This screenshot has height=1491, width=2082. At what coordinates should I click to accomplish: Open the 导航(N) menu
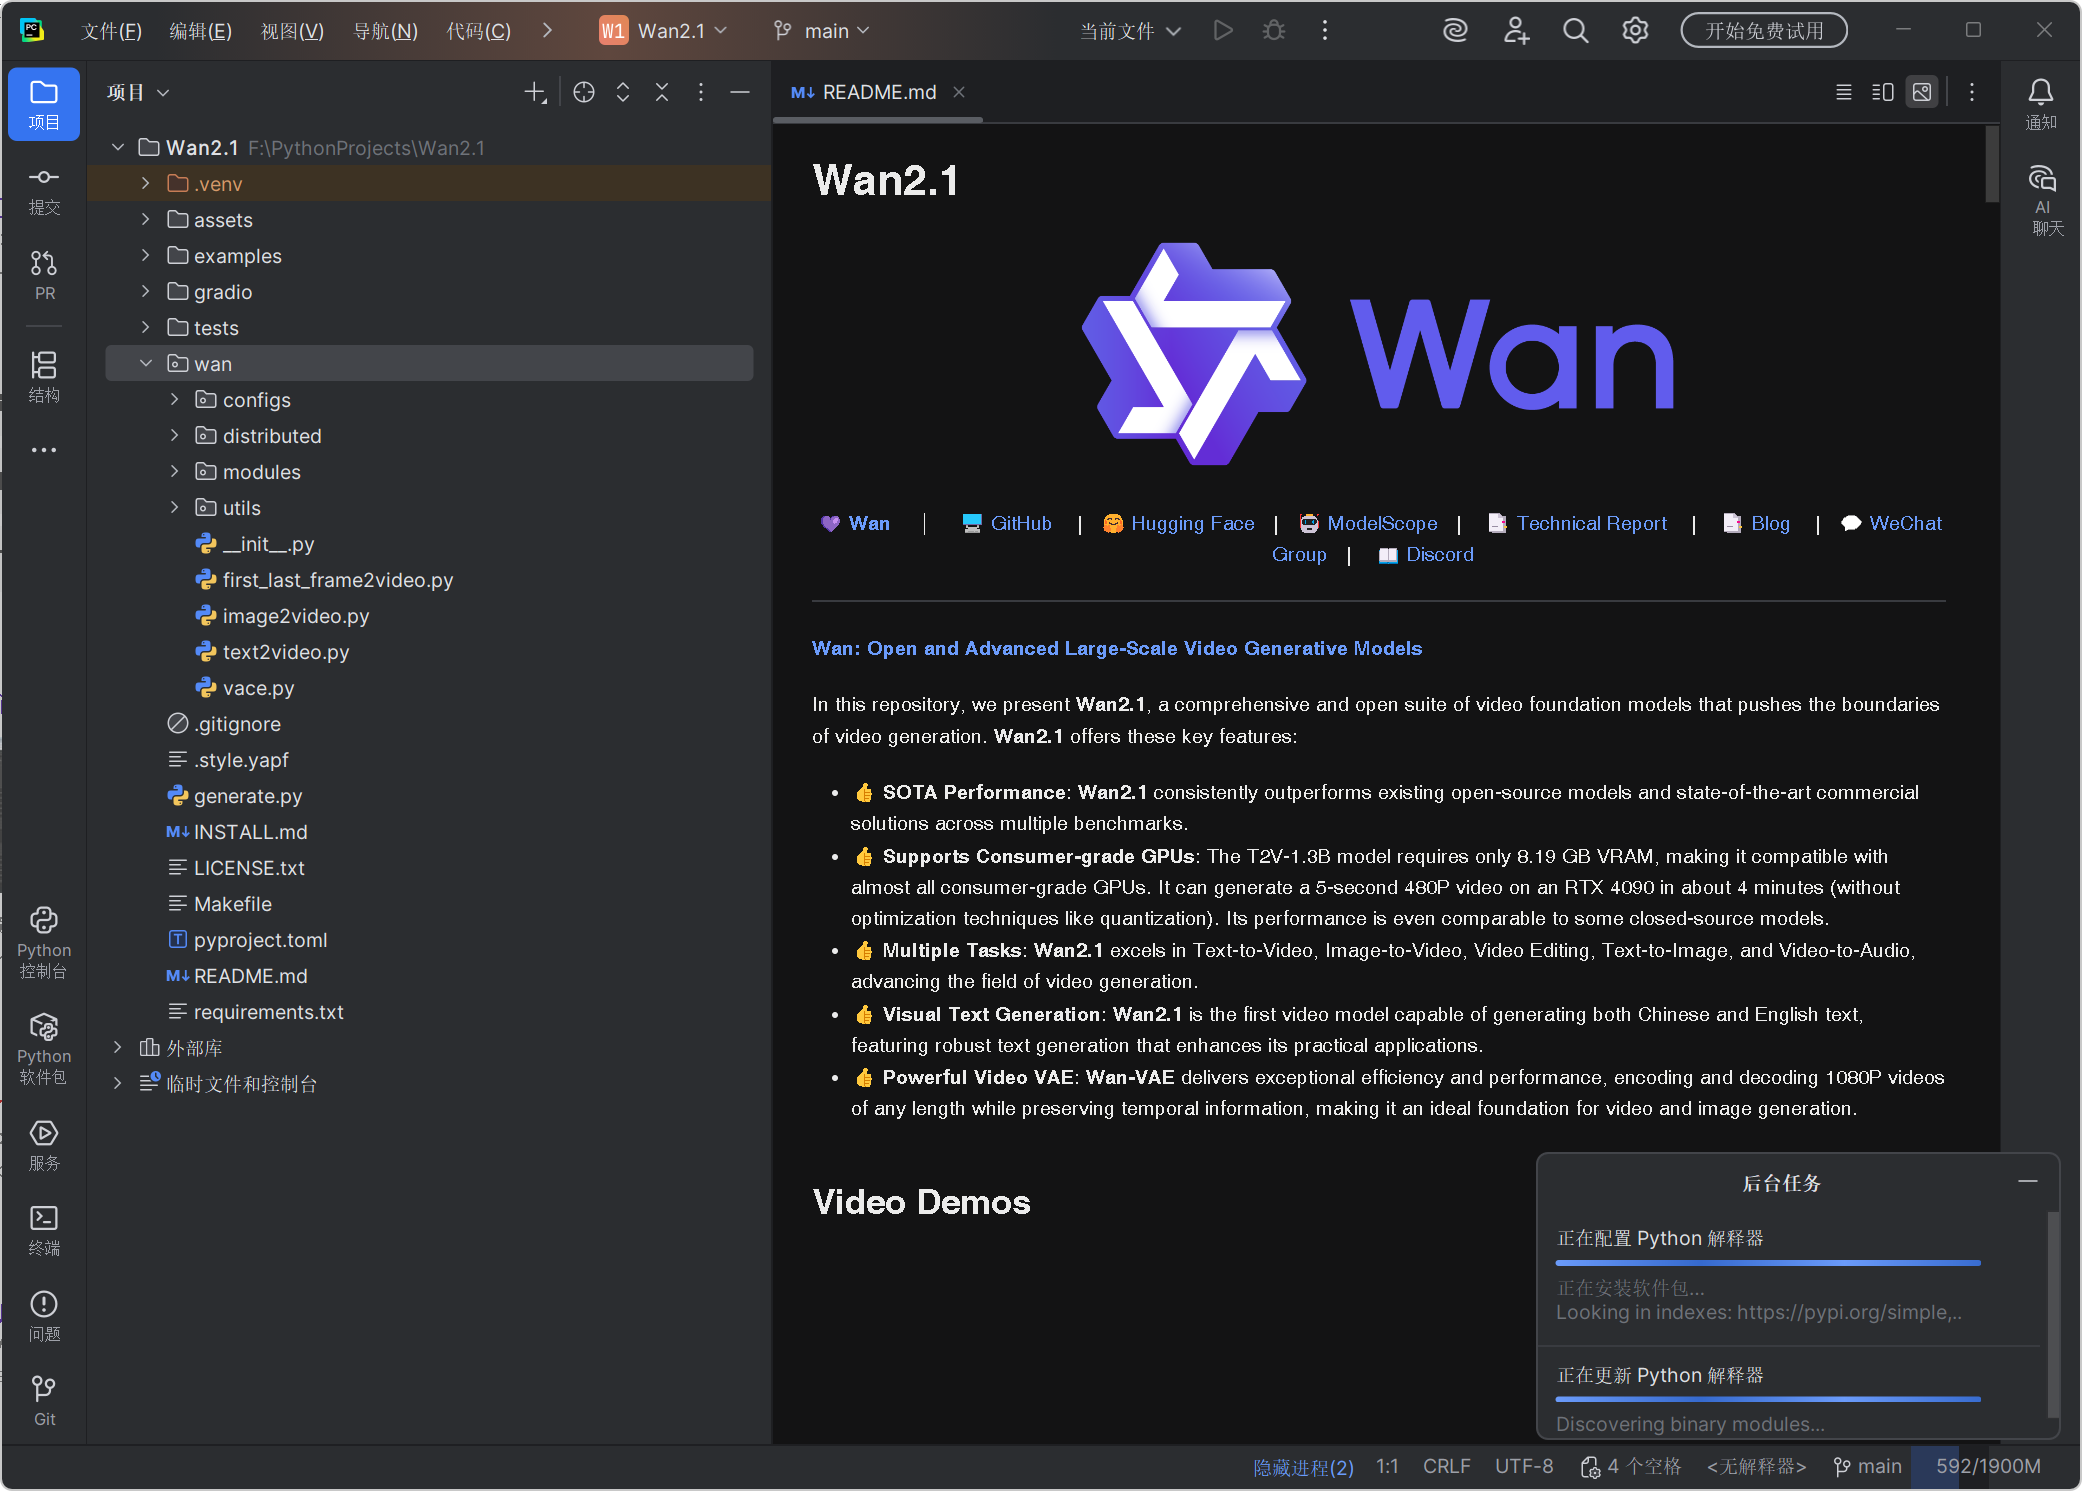385,31
